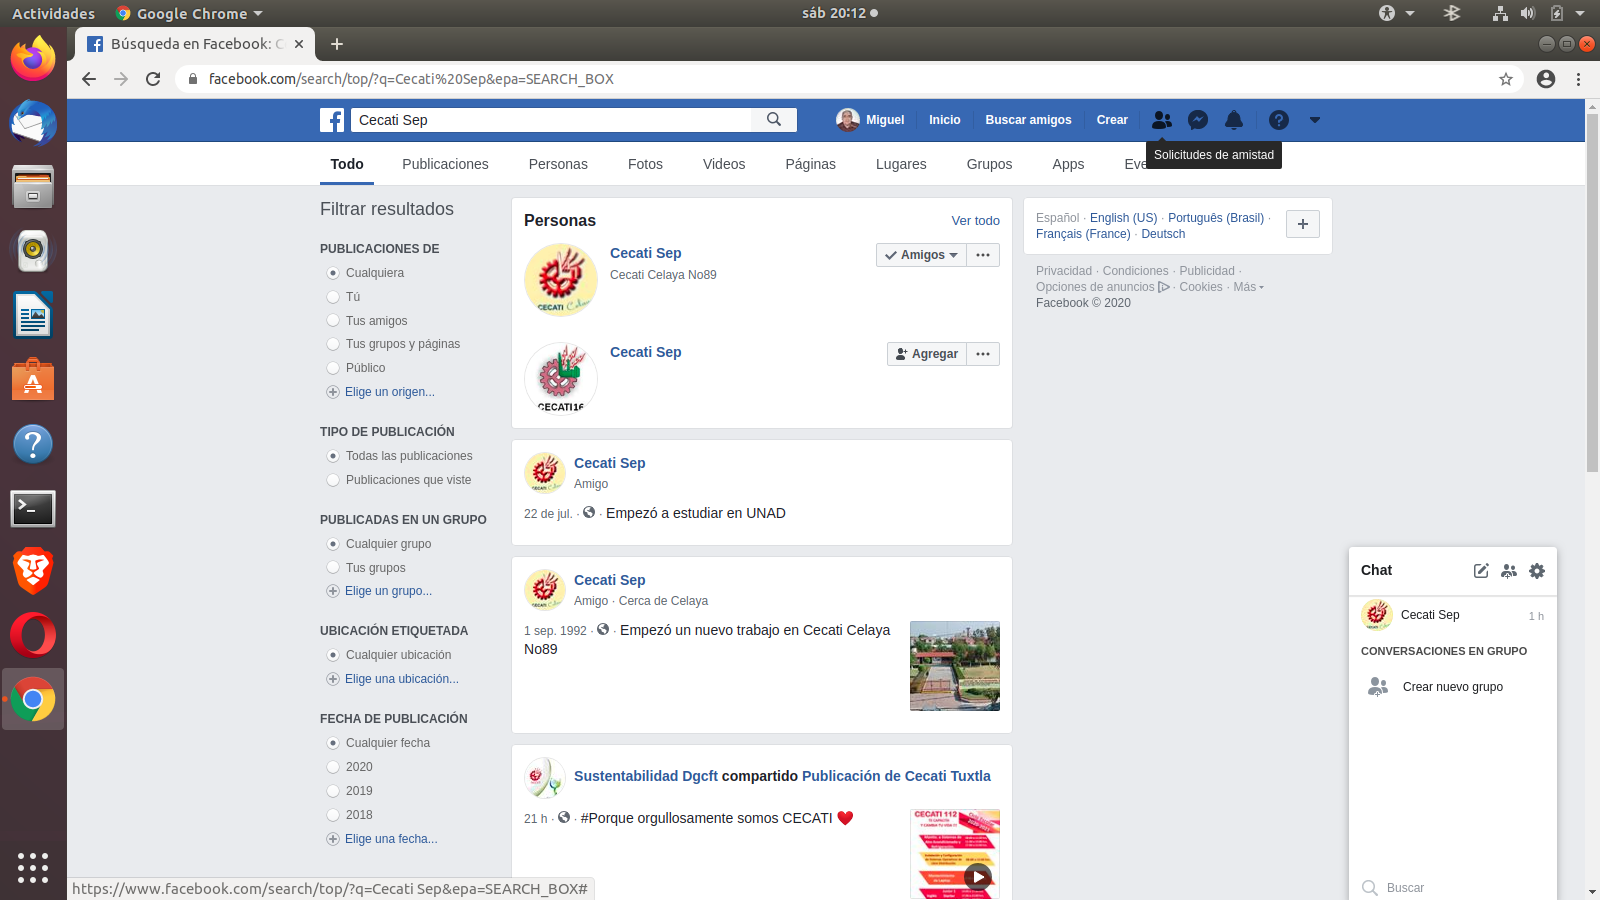This screenshot has width=1600, height=900.
Task: Select the 'Tus amigos' radio option
Action: click(x=333, y=321)
